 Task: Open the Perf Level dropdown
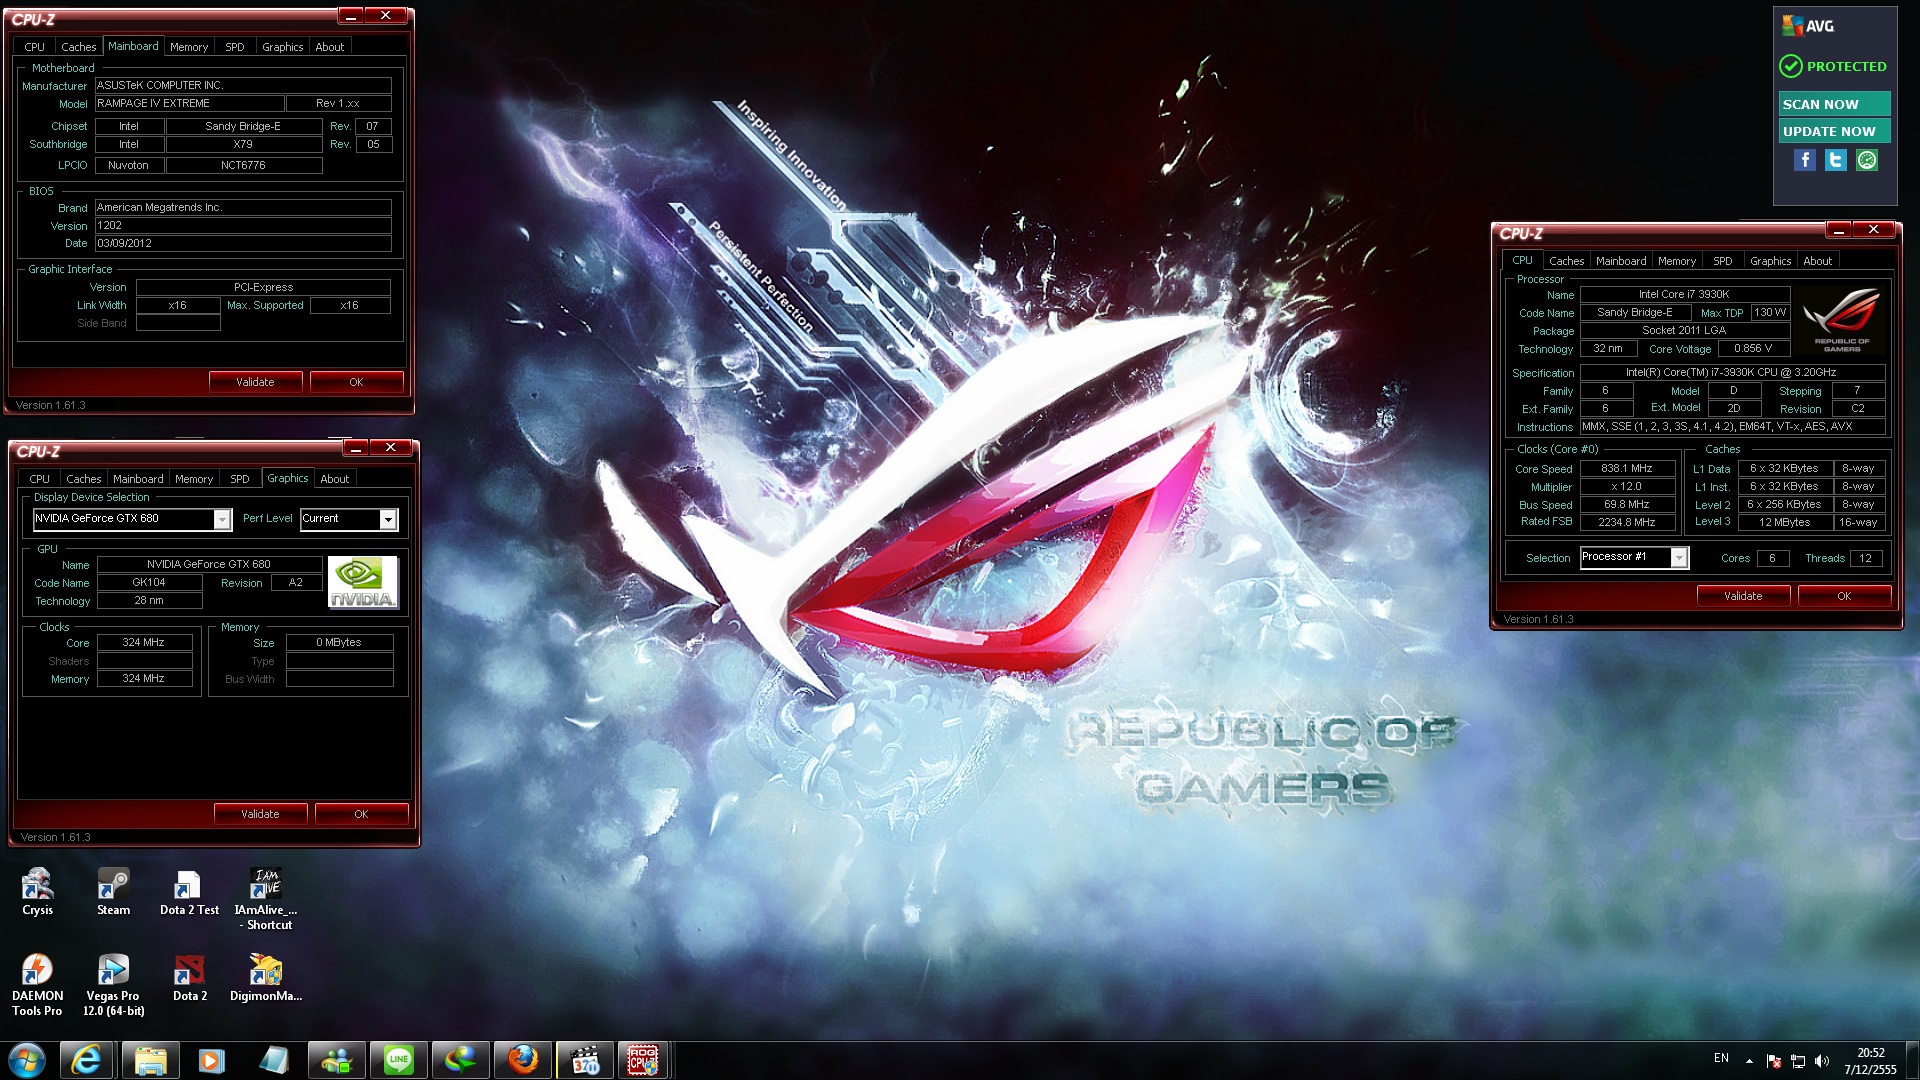pyautogui.click(x=388, y=519)
